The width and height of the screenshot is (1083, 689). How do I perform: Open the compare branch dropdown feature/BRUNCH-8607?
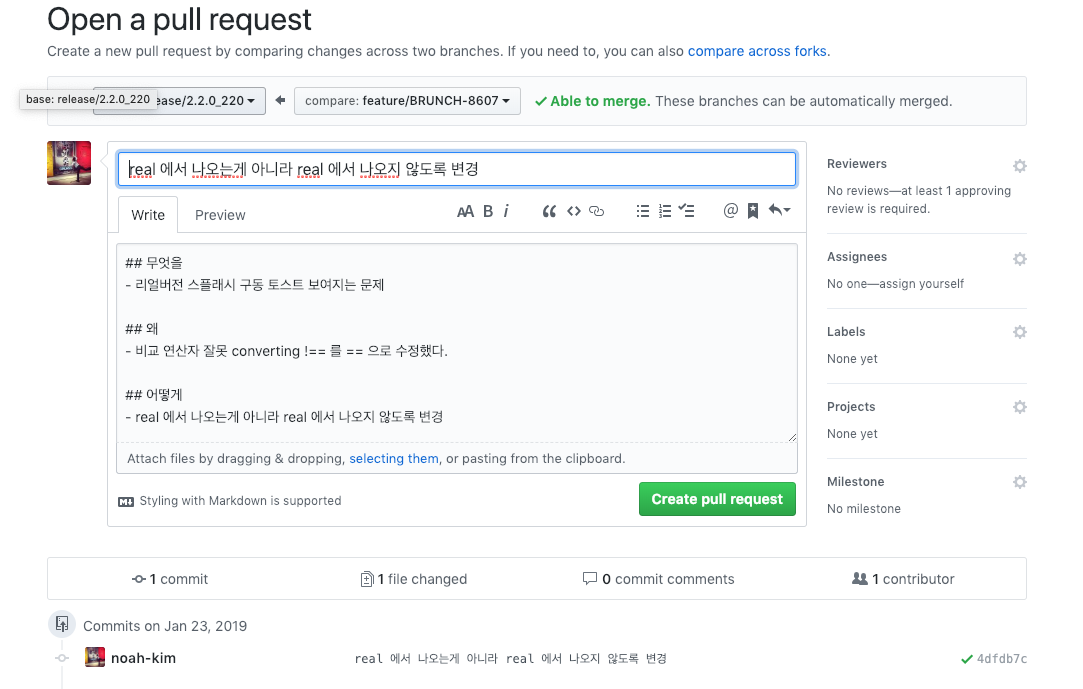coord(406,101)
